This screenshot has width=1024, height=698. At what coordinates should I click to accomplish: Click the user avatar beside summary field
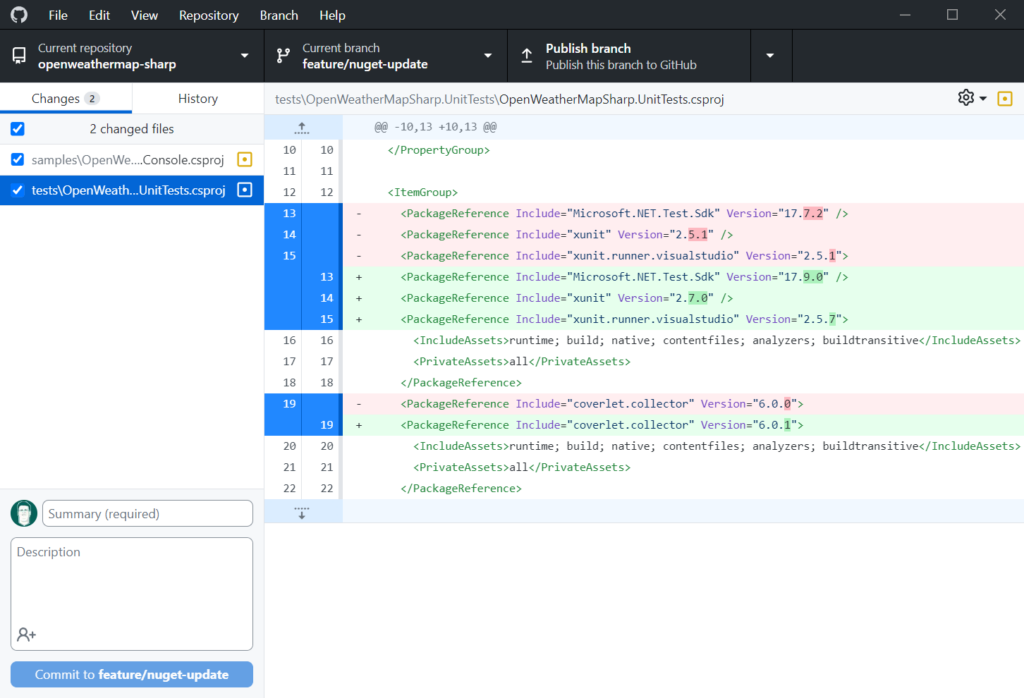tap(24, 514)
